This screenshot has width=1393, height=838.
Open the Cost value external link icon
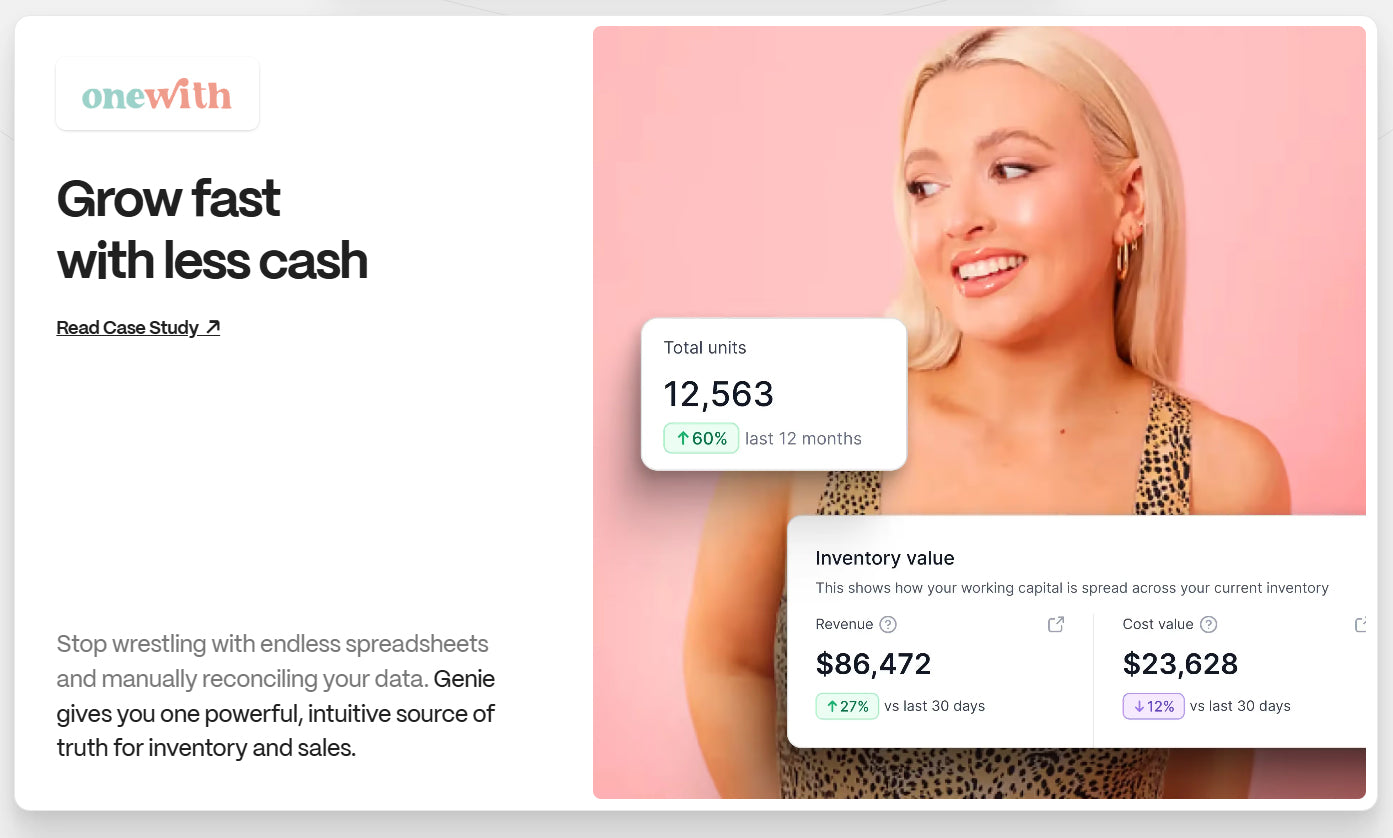click(1360, 624)
